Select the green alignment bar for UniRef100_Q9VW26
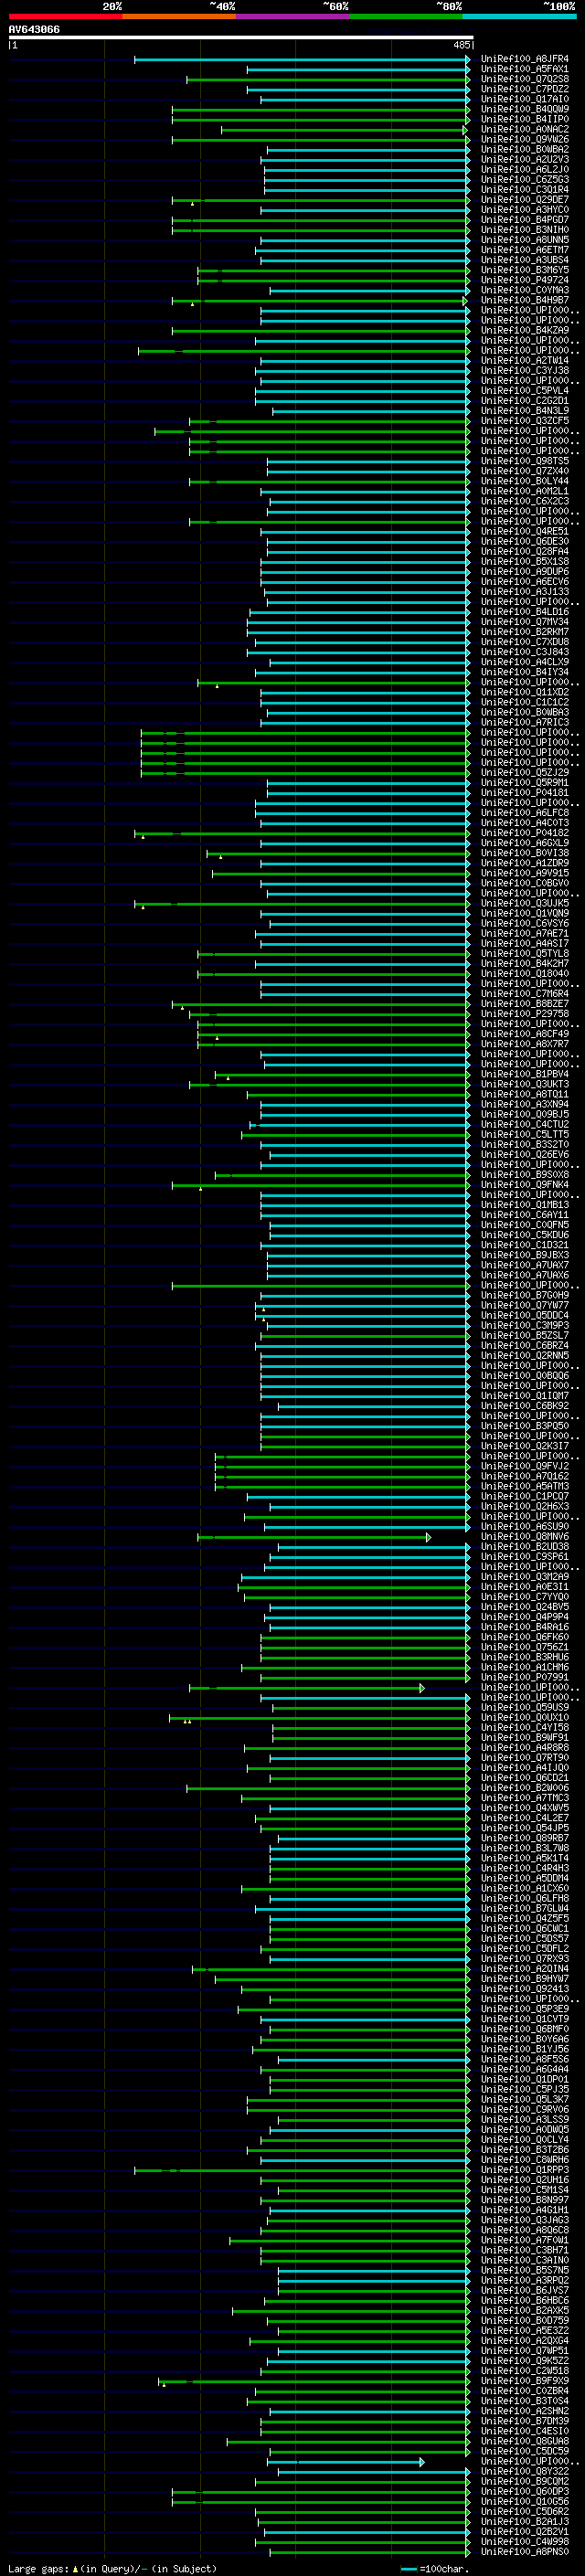Image resolution: width=585 pixels, height=2576 pixels. pos(320,140)
